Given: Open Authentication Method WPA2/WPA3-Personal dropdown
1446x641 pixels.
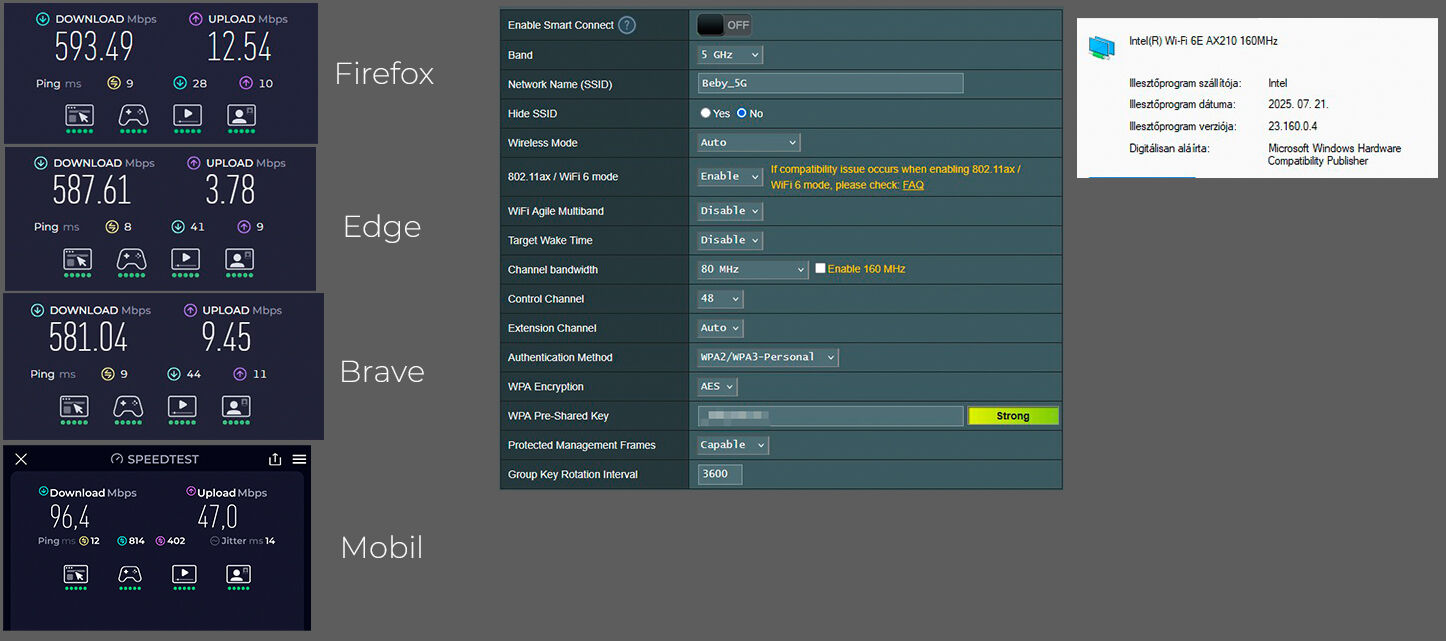Looking at the screenshot, I should click(x=768, y=357).
